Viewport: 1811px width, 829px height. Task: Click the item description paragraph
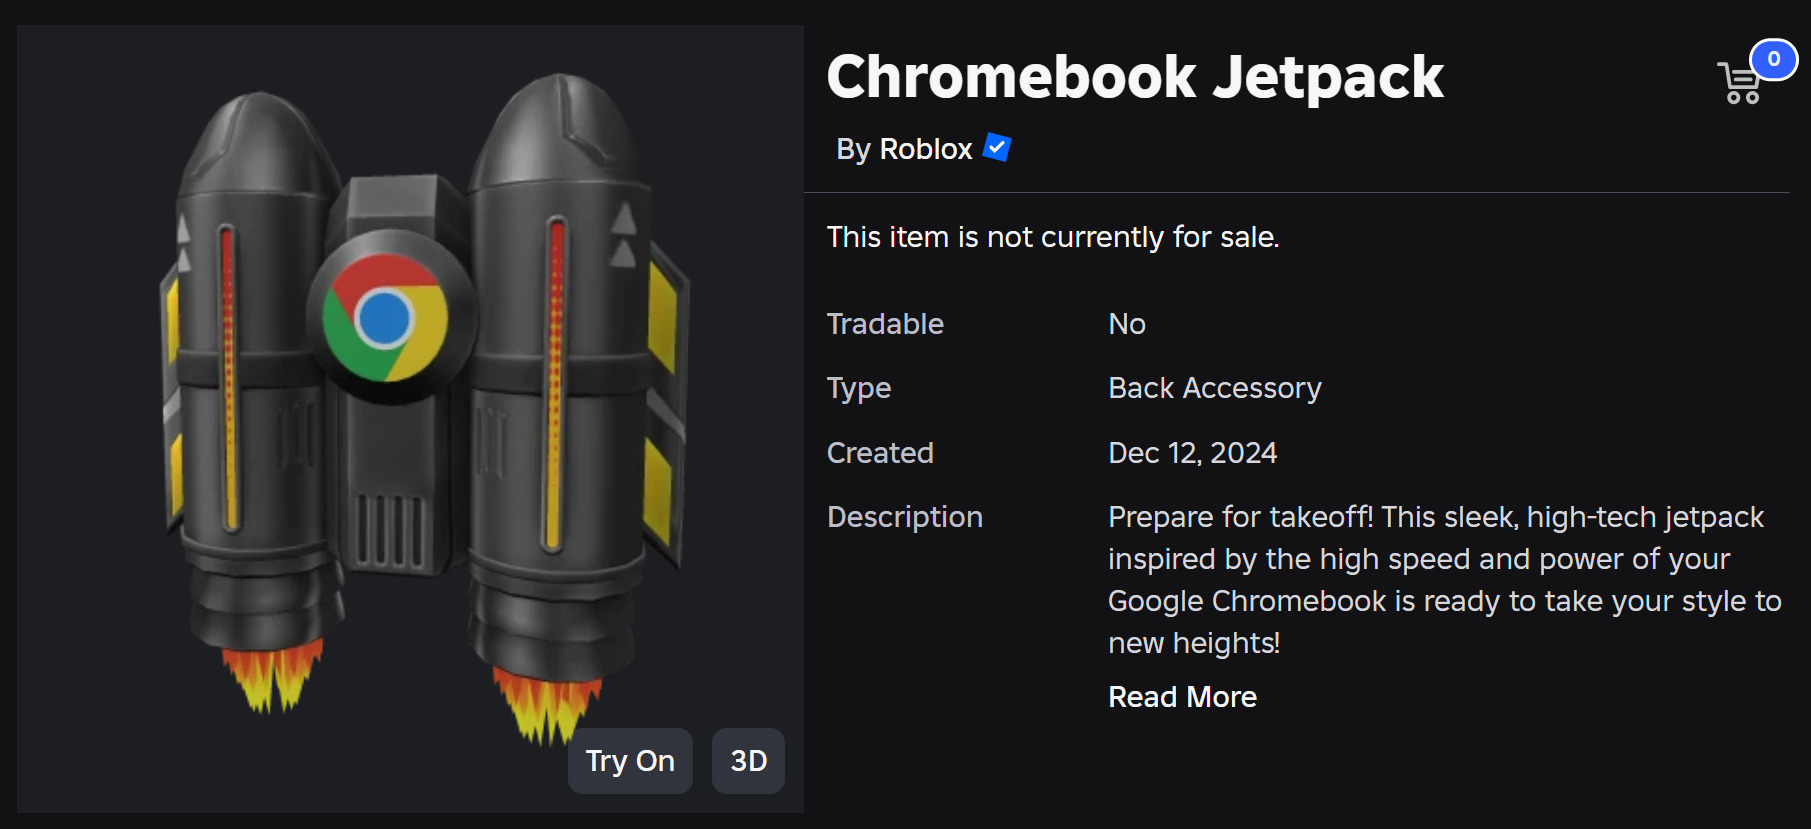1443,580
